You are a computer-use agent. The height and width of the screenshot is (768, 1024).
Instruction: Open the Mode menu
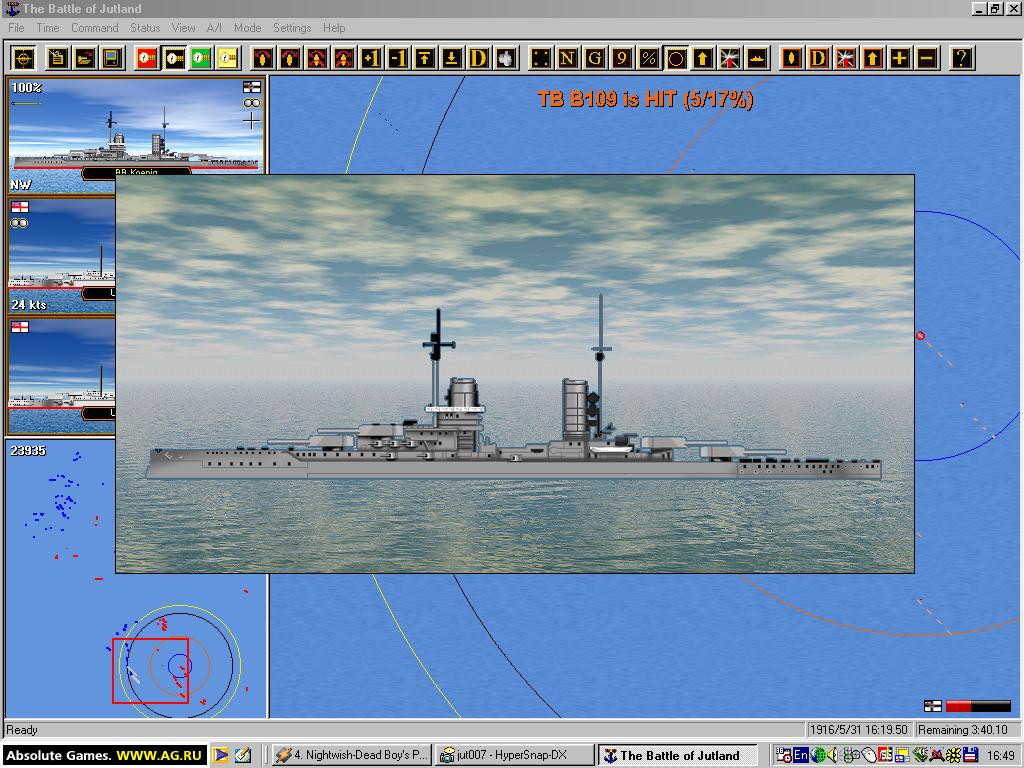click(x=248, y=28)
